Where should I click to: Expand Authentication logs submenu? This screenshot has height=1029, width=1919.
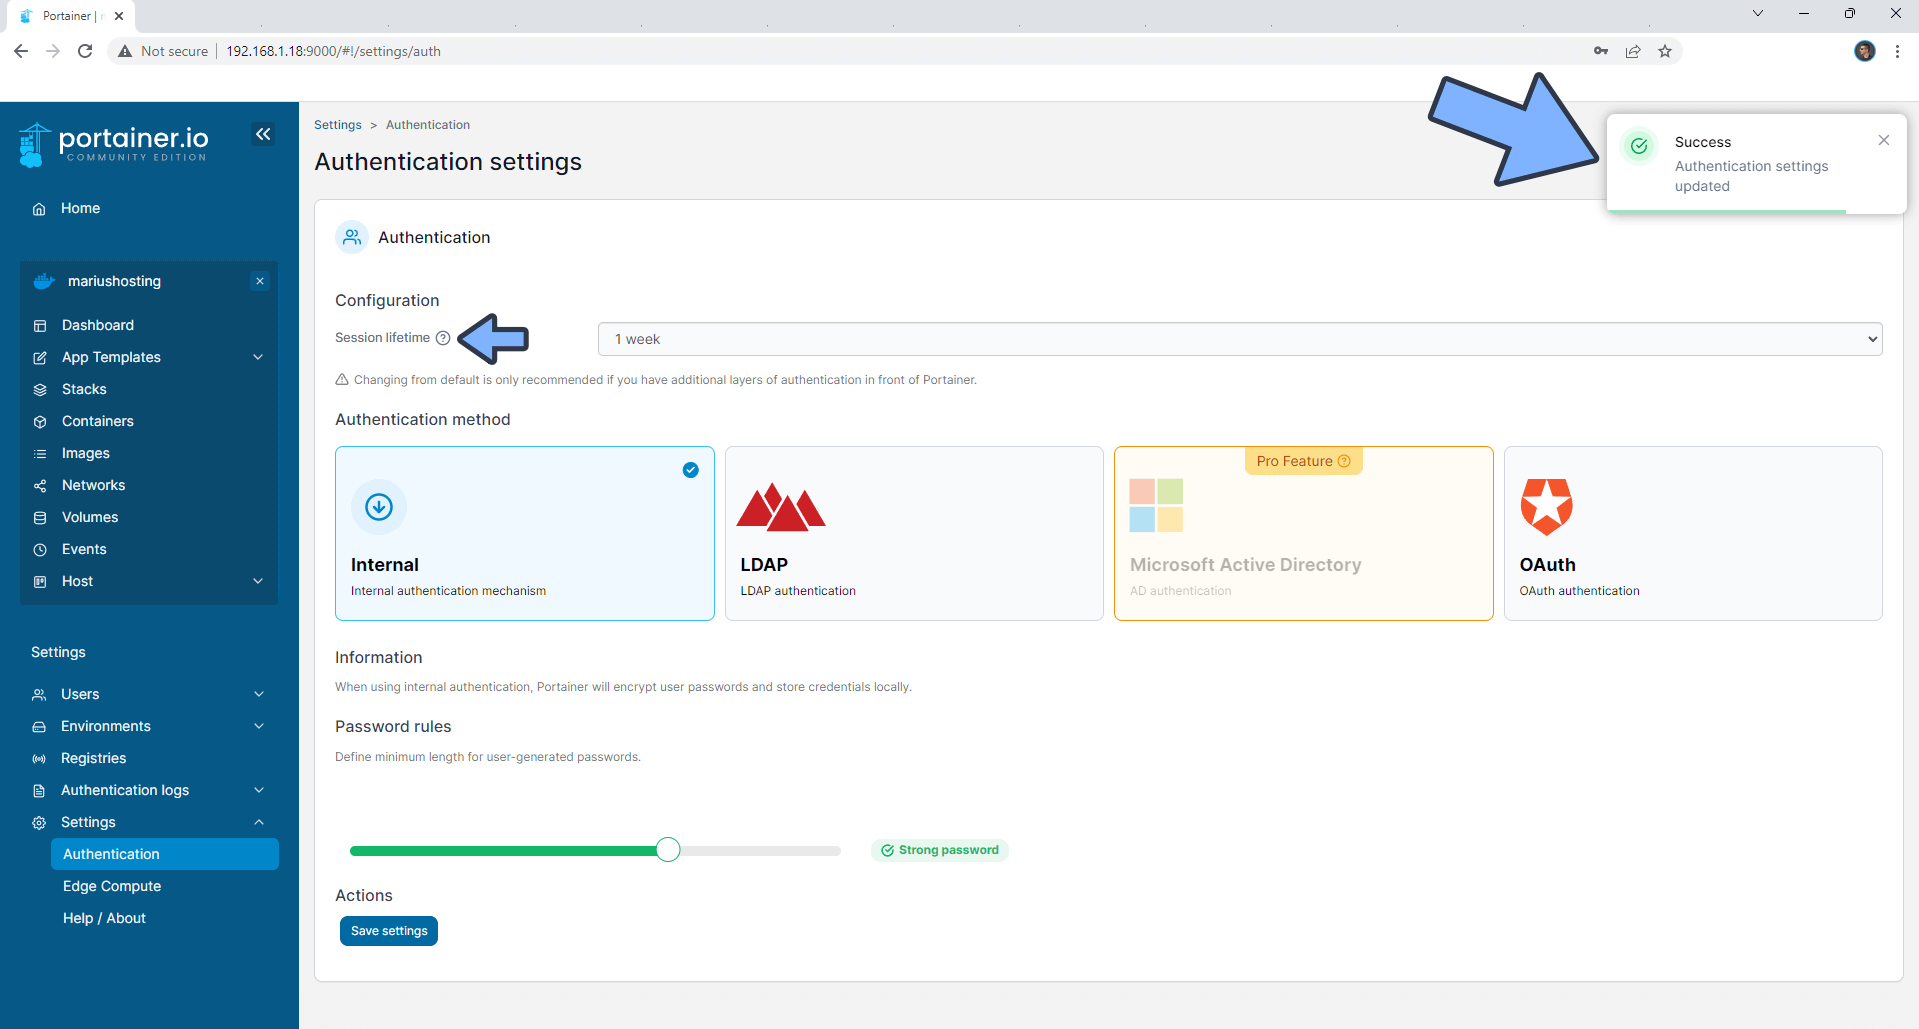point(259,790)
